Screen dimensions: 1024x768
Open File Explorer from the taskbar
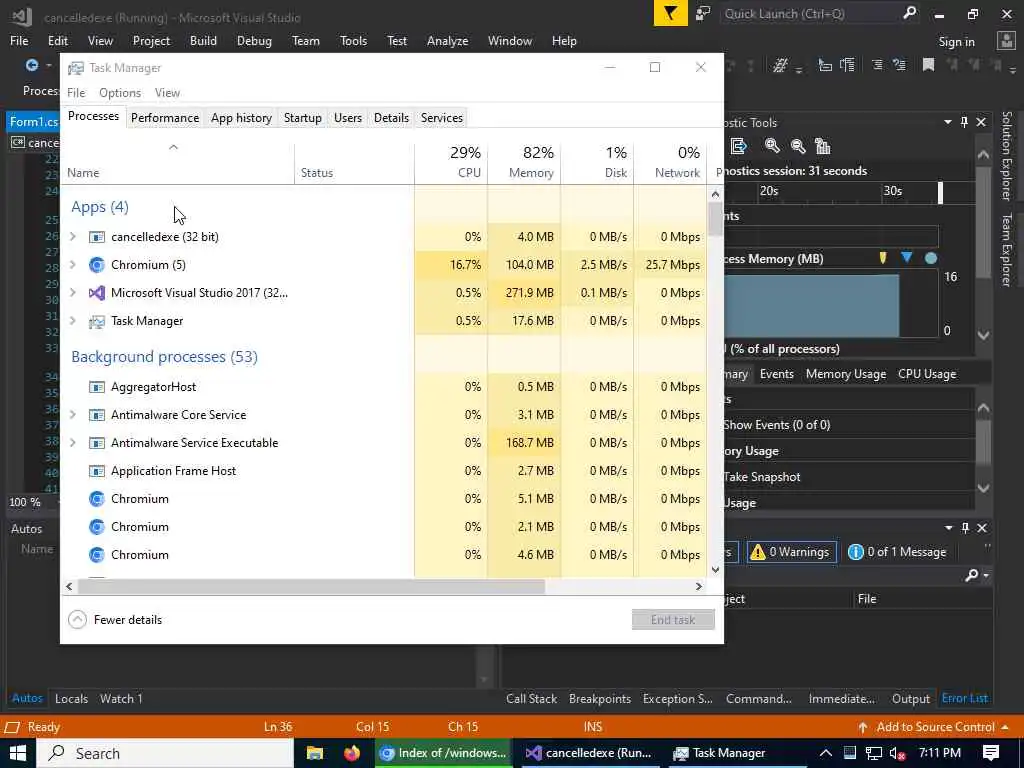(x=315, y=753)
